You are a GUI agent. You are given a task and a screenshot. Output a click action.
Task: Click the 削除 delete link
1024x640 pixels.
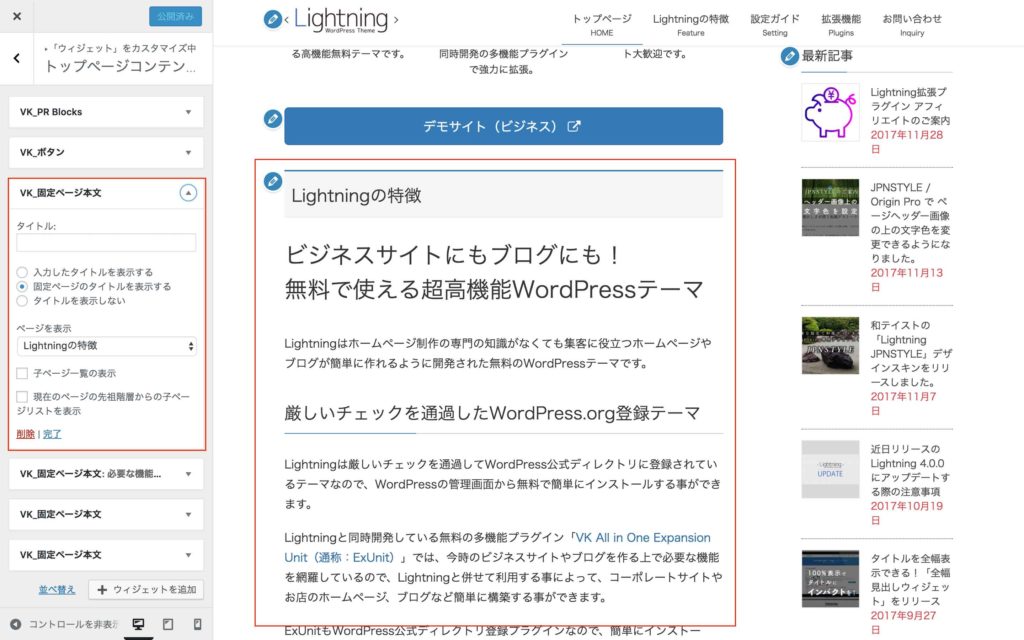point(25,434)
